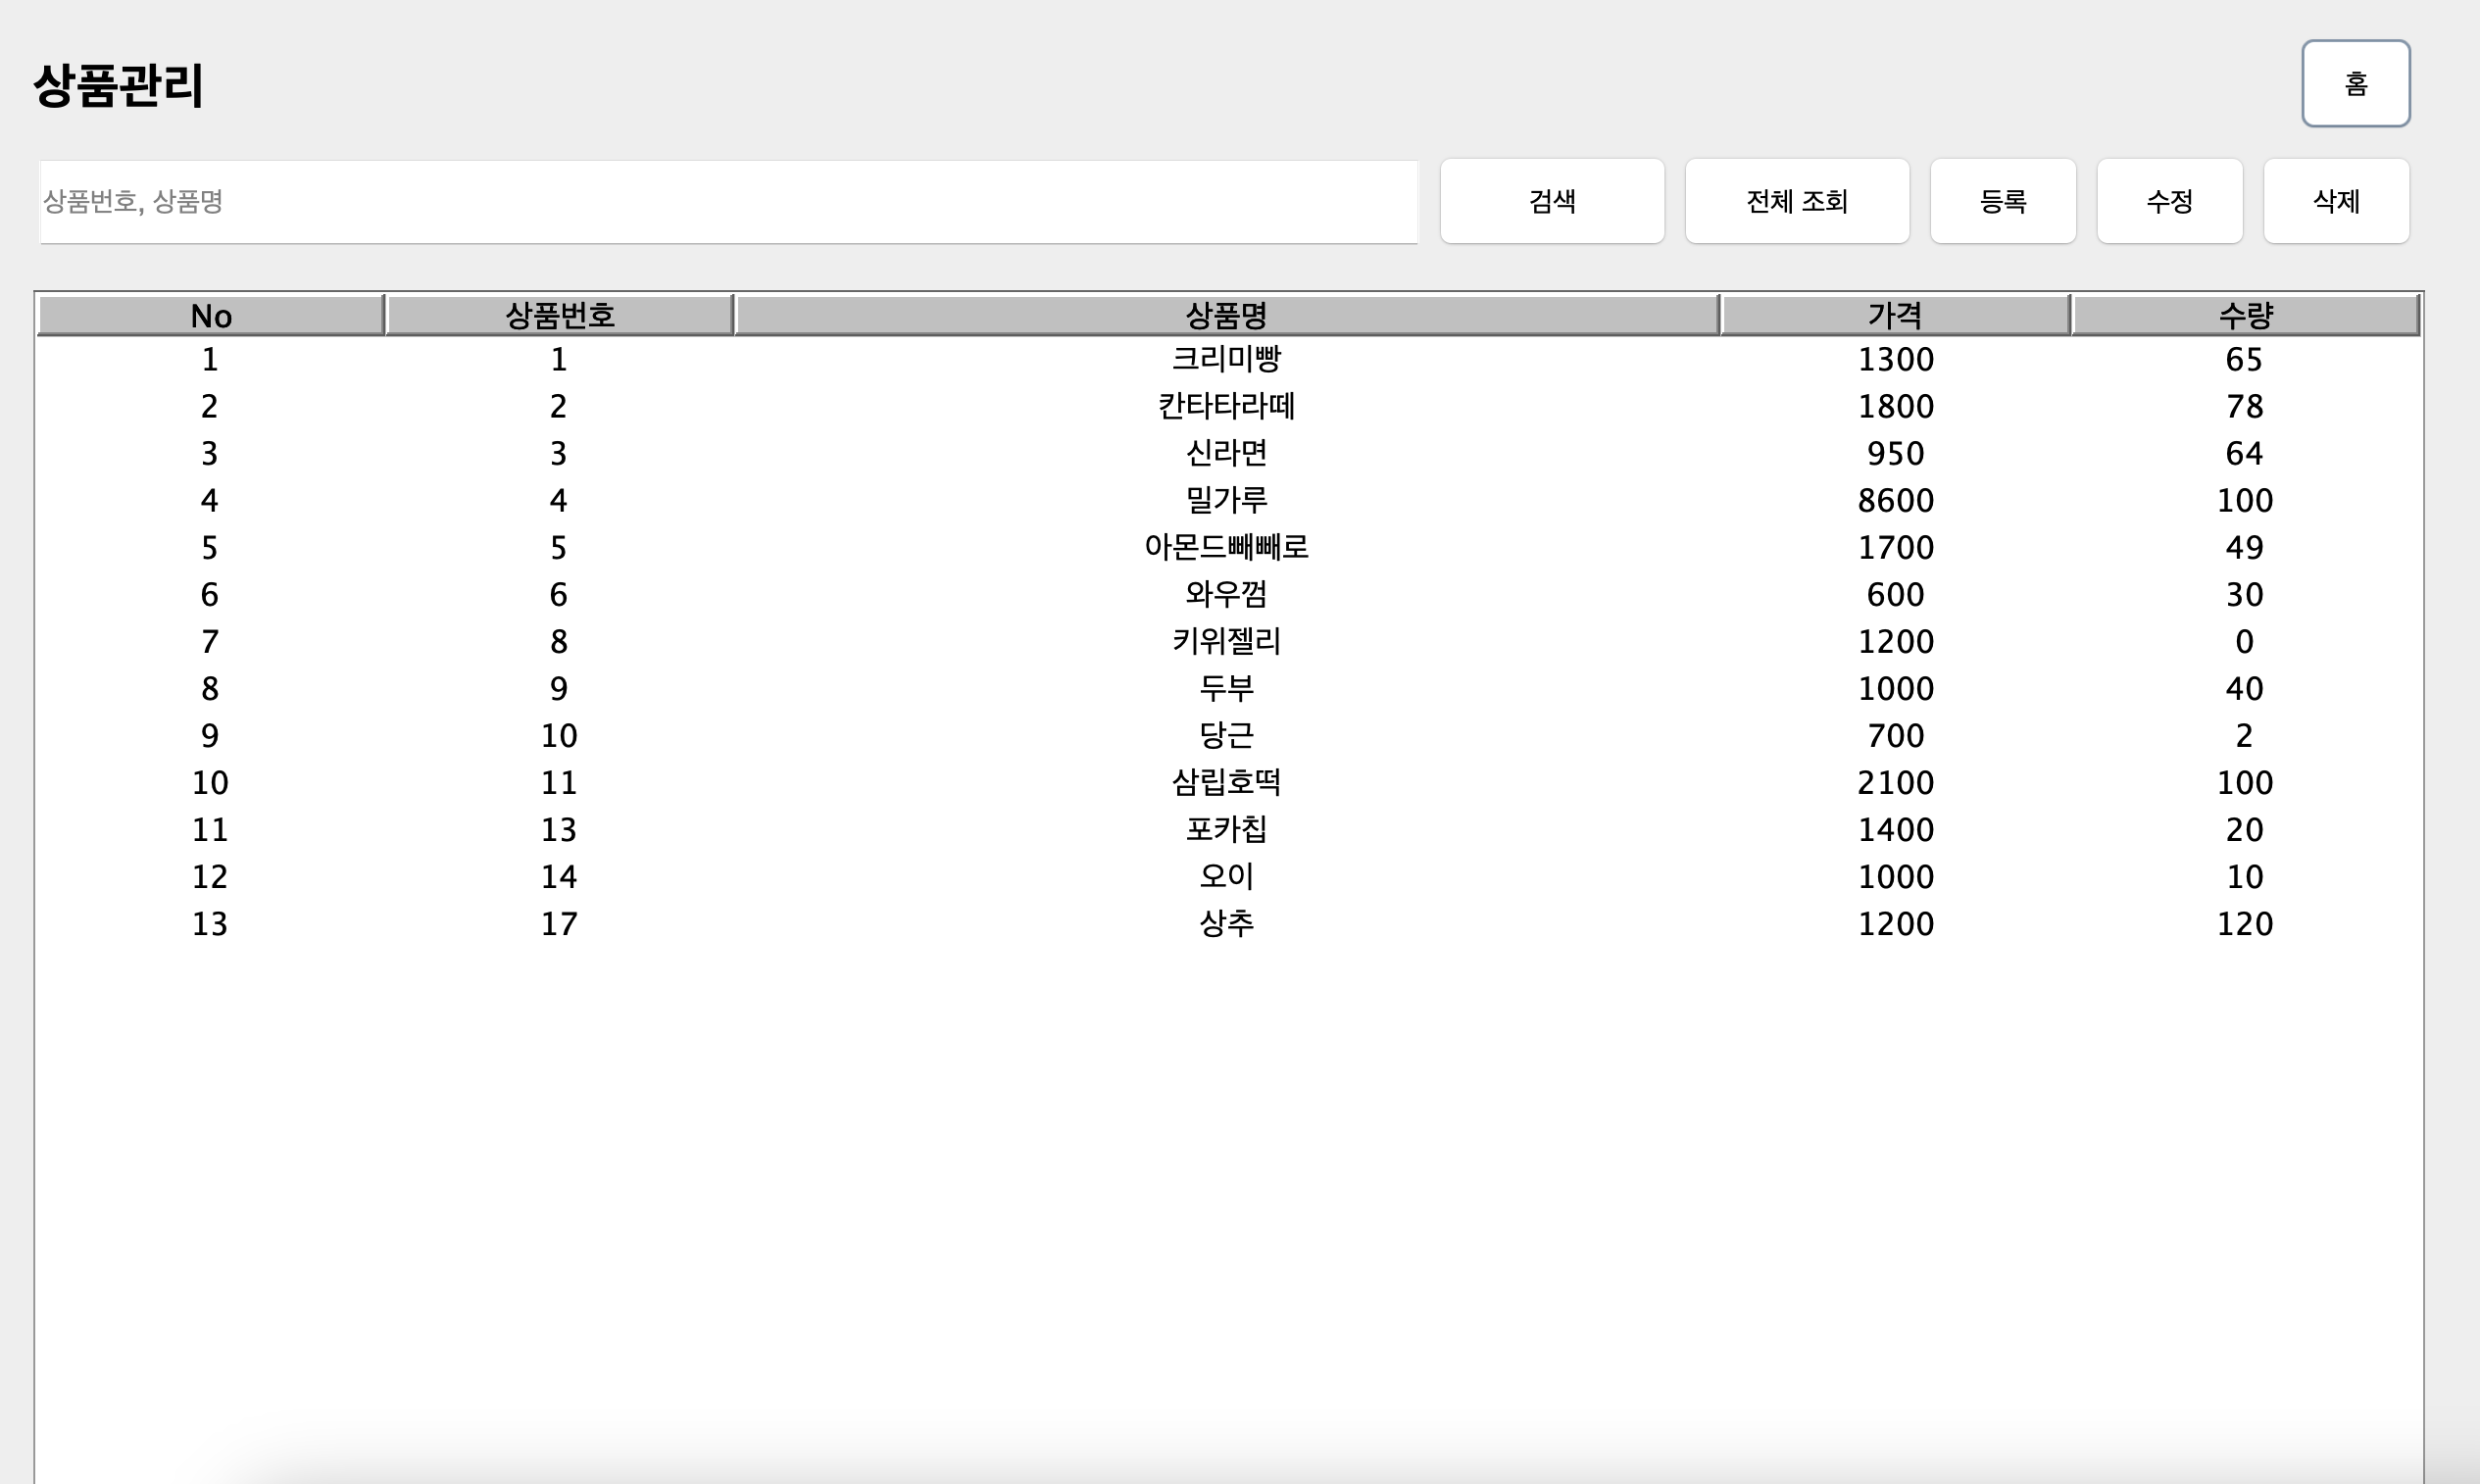Select the 키위젤리 row
The image size is (2480, 1484).
click(1226, 641)
